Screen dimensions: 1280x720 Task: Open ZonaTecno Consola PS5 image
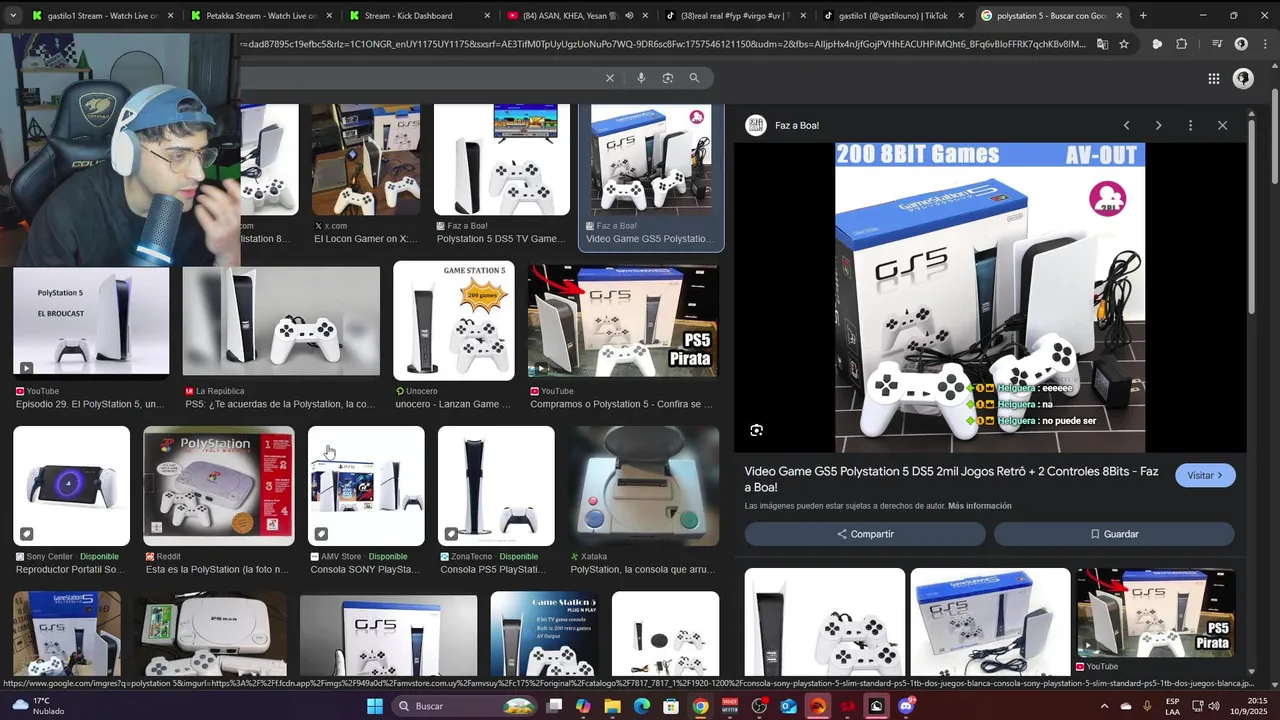coord(496,486)
